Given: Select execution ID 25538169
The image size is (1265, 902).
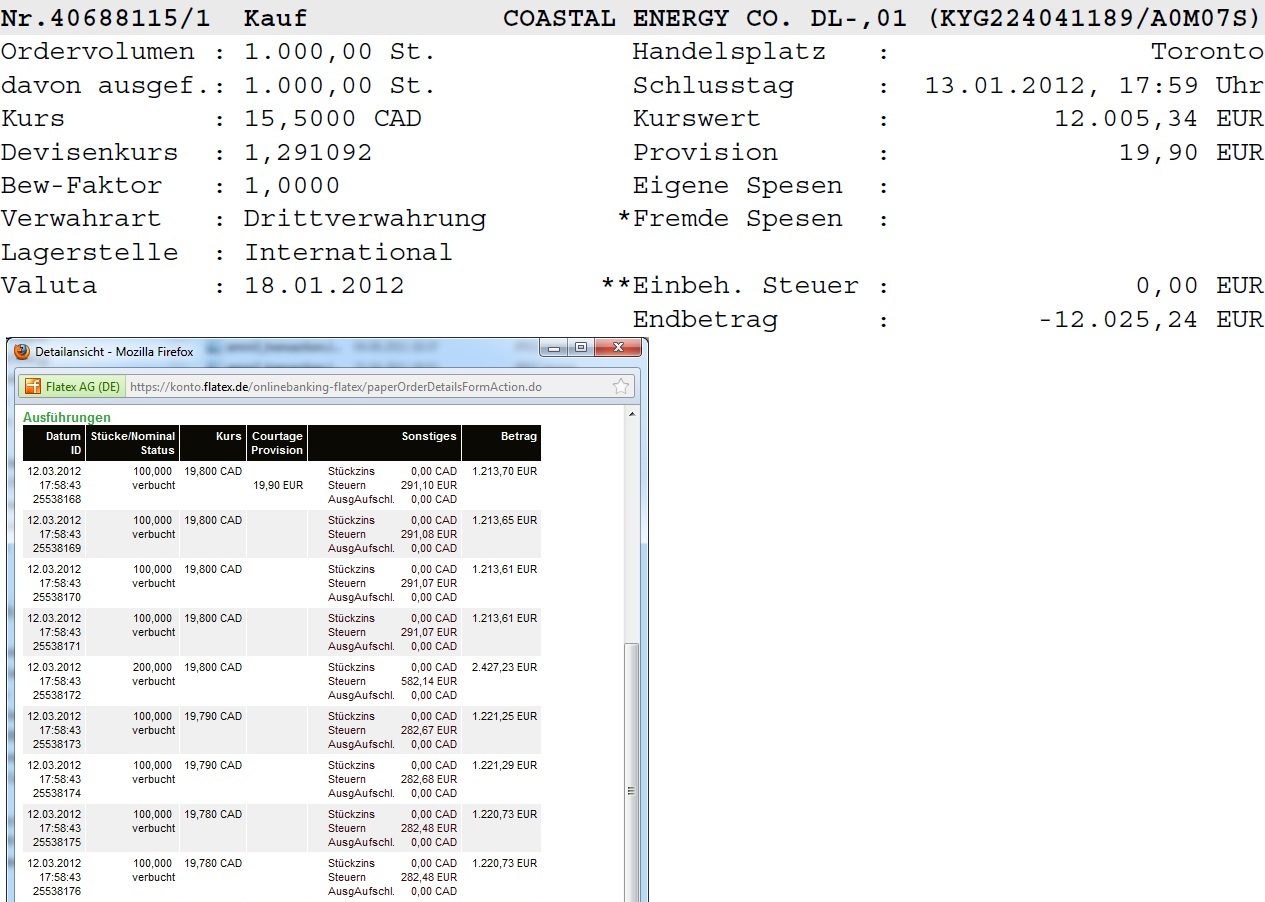Looking at the screenshot, I should coord(57,548).
